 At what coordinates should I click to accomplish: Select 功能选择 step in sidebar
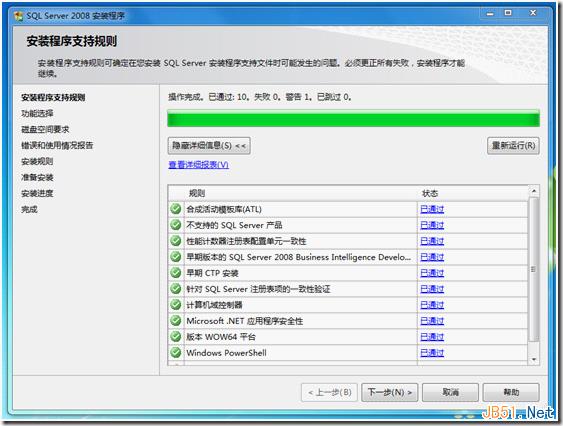[x=37, y=114]
